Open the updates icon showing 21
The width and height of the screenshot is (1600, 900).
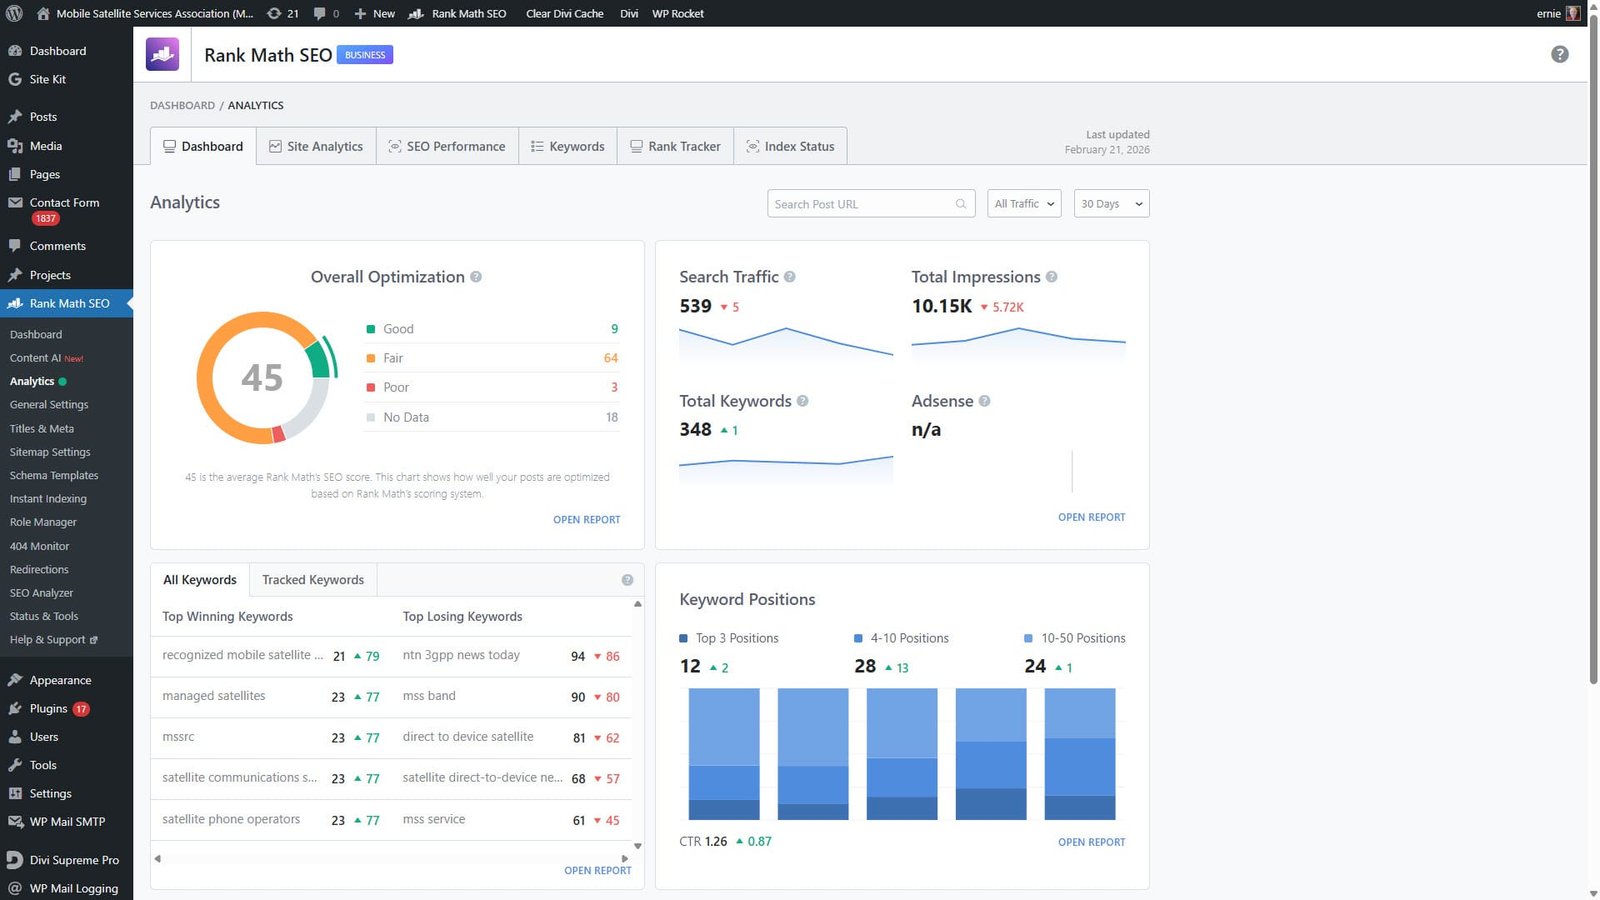coord(283,13)
